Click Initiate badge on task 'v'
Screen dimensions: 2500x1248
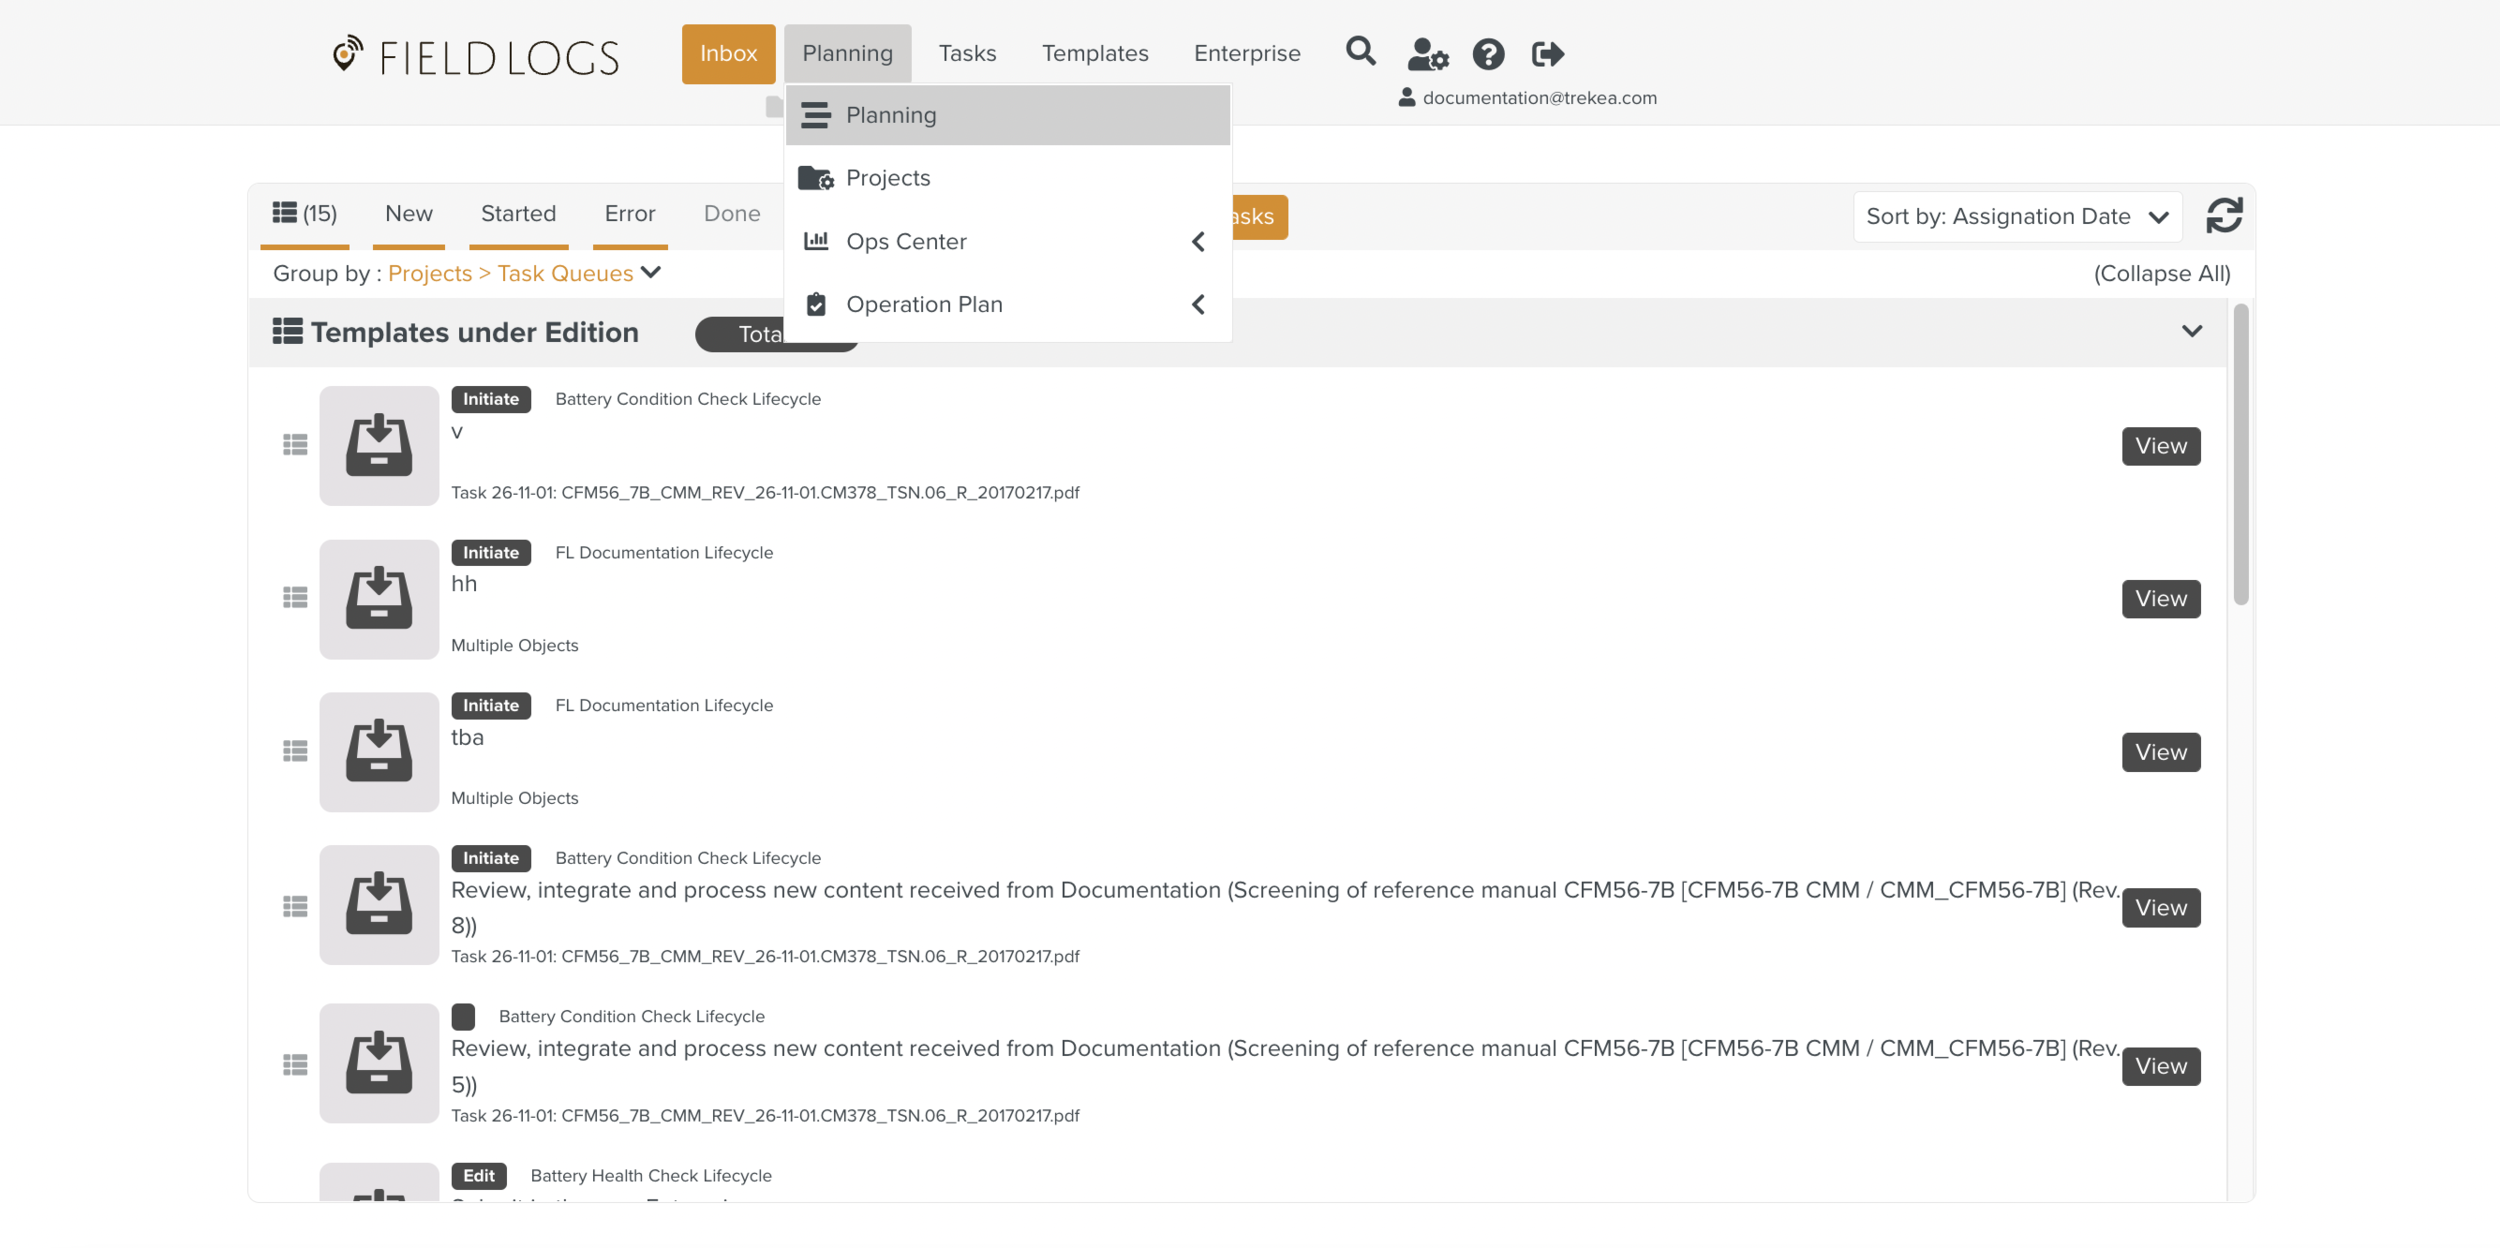[x=491, y=399]
